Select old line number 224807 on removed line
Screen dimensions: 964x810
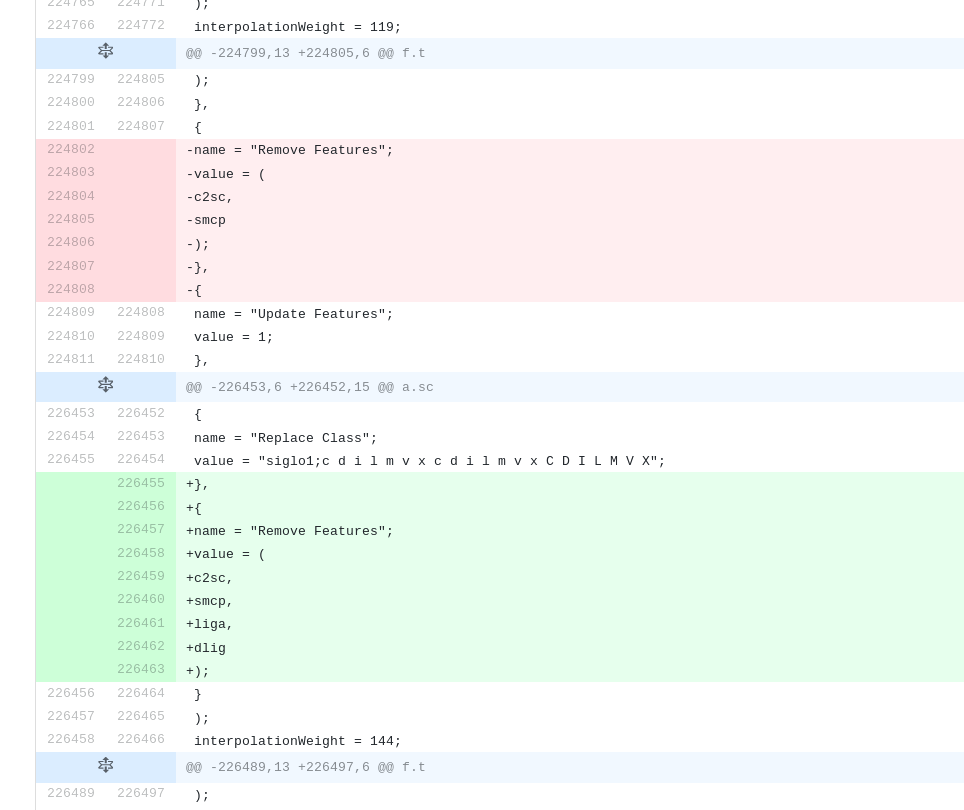71,266
